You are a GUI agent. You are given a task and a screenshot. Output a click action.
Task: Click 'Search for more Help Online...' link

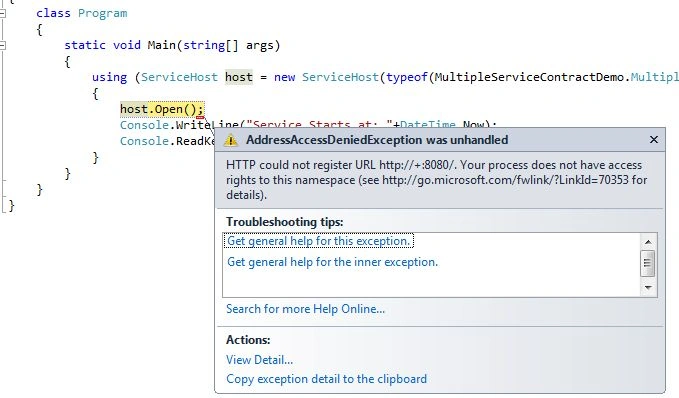[x=305, y=309]
